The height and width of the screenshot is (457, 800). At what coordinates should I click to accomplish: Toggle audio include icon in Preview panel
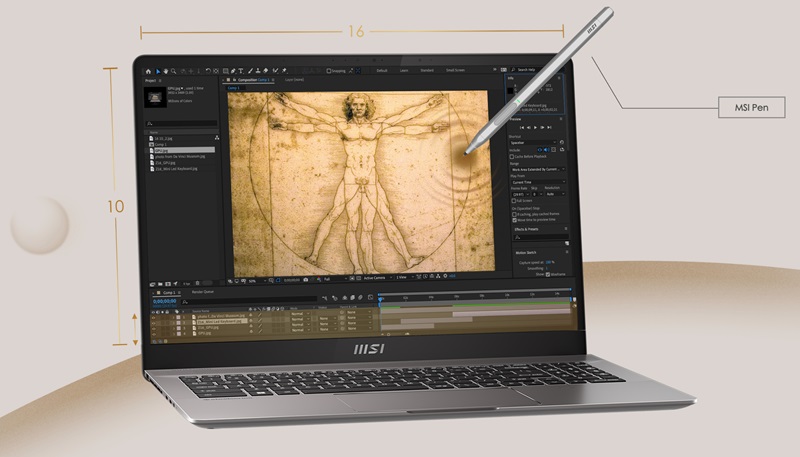click(x=546, y=150)
